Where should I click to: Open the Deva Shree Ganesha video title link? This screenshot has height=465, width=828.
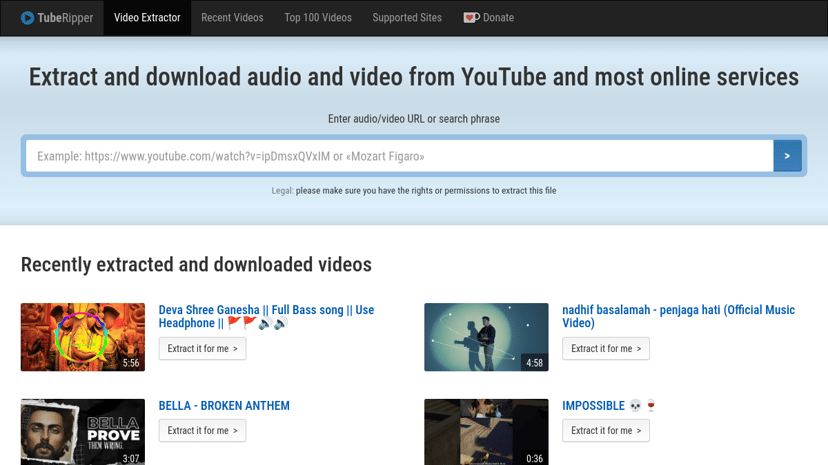point(266,316)
